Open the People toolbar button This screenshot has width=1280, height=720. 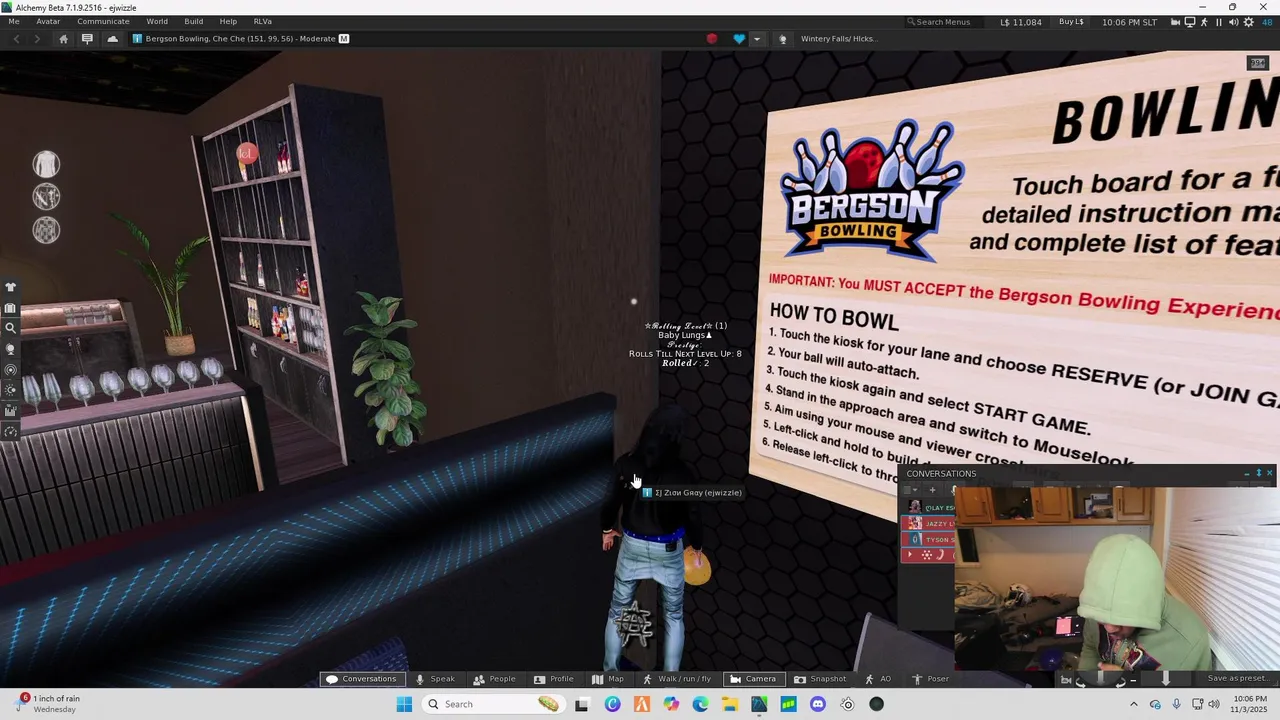(494, 679)
